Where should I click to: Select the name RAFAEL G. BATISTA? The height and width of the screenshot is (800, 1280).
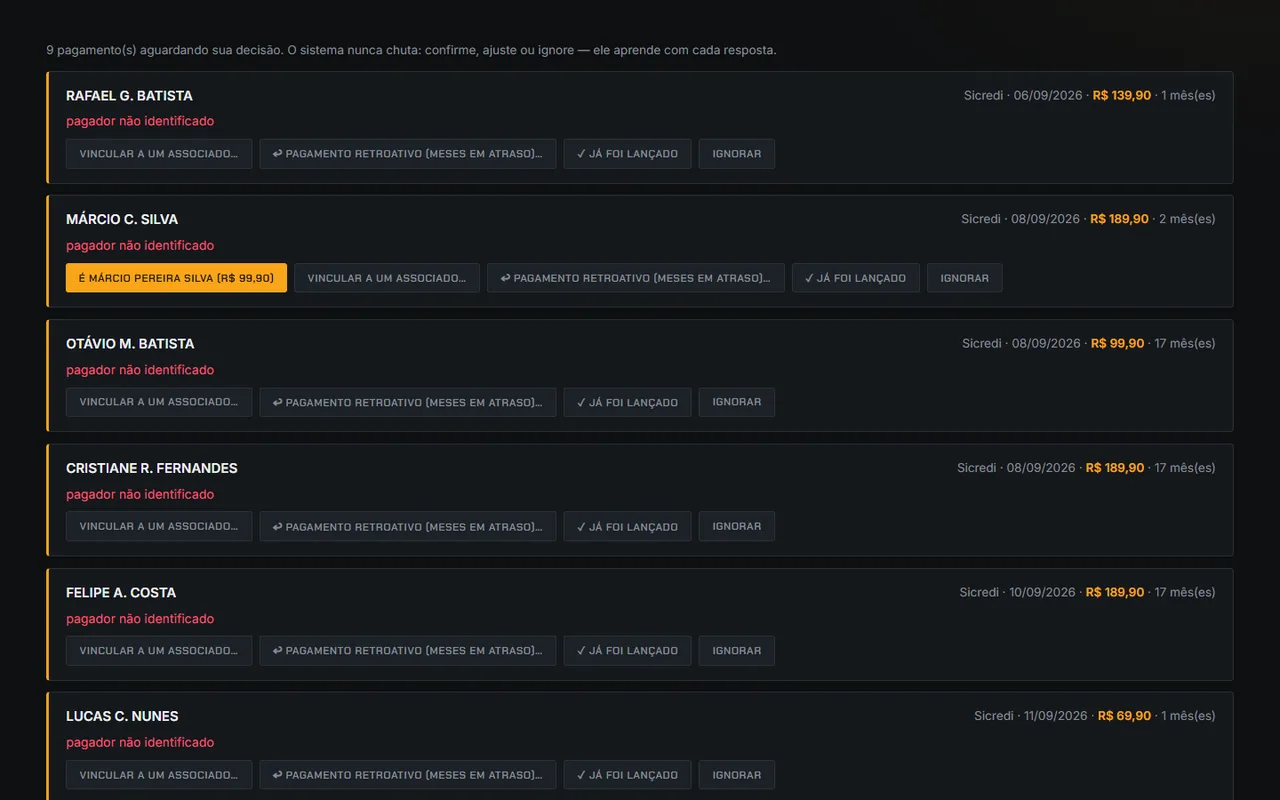pos(129,96)
